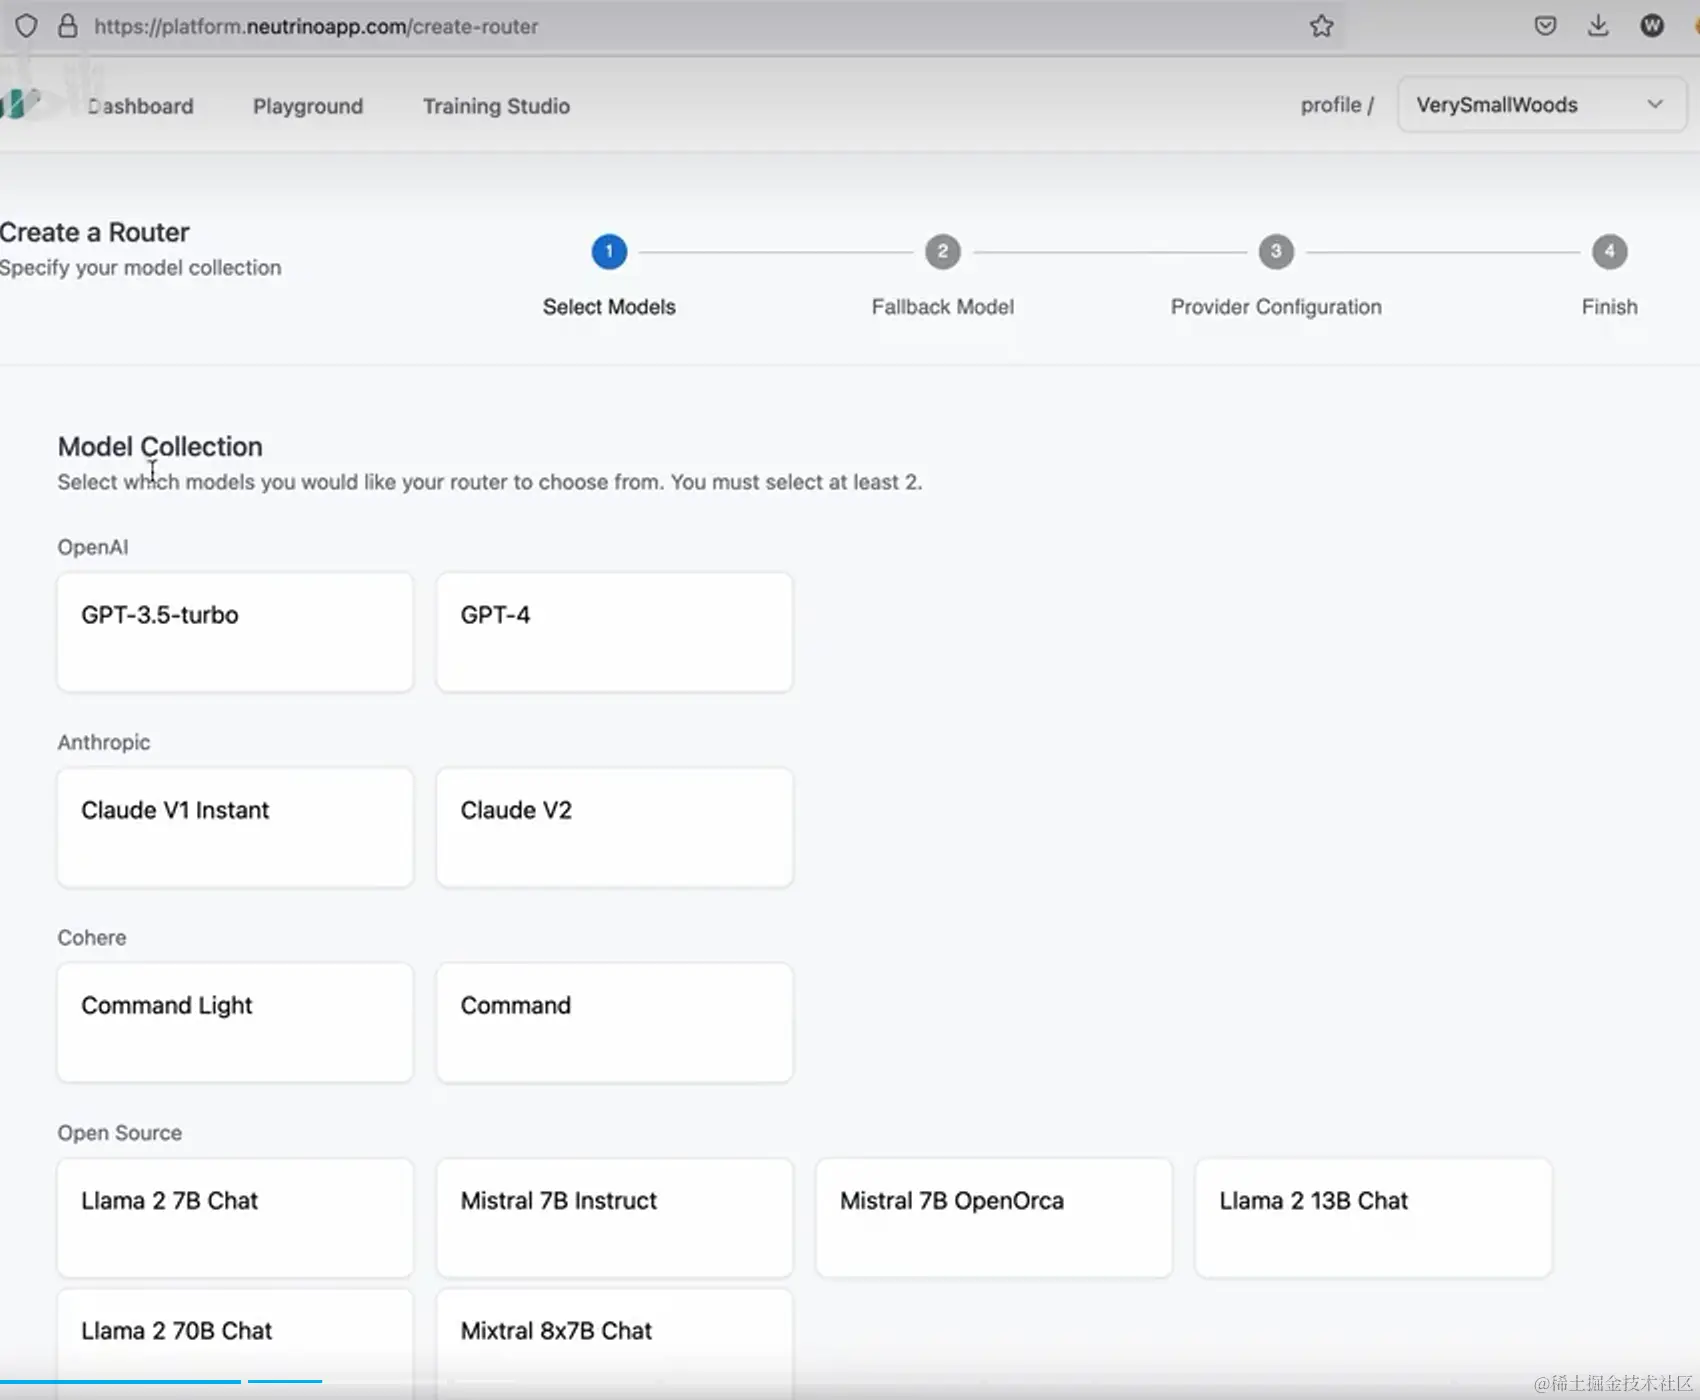Choose the Llama 2 13B Chat card

click(1374, 1218)
